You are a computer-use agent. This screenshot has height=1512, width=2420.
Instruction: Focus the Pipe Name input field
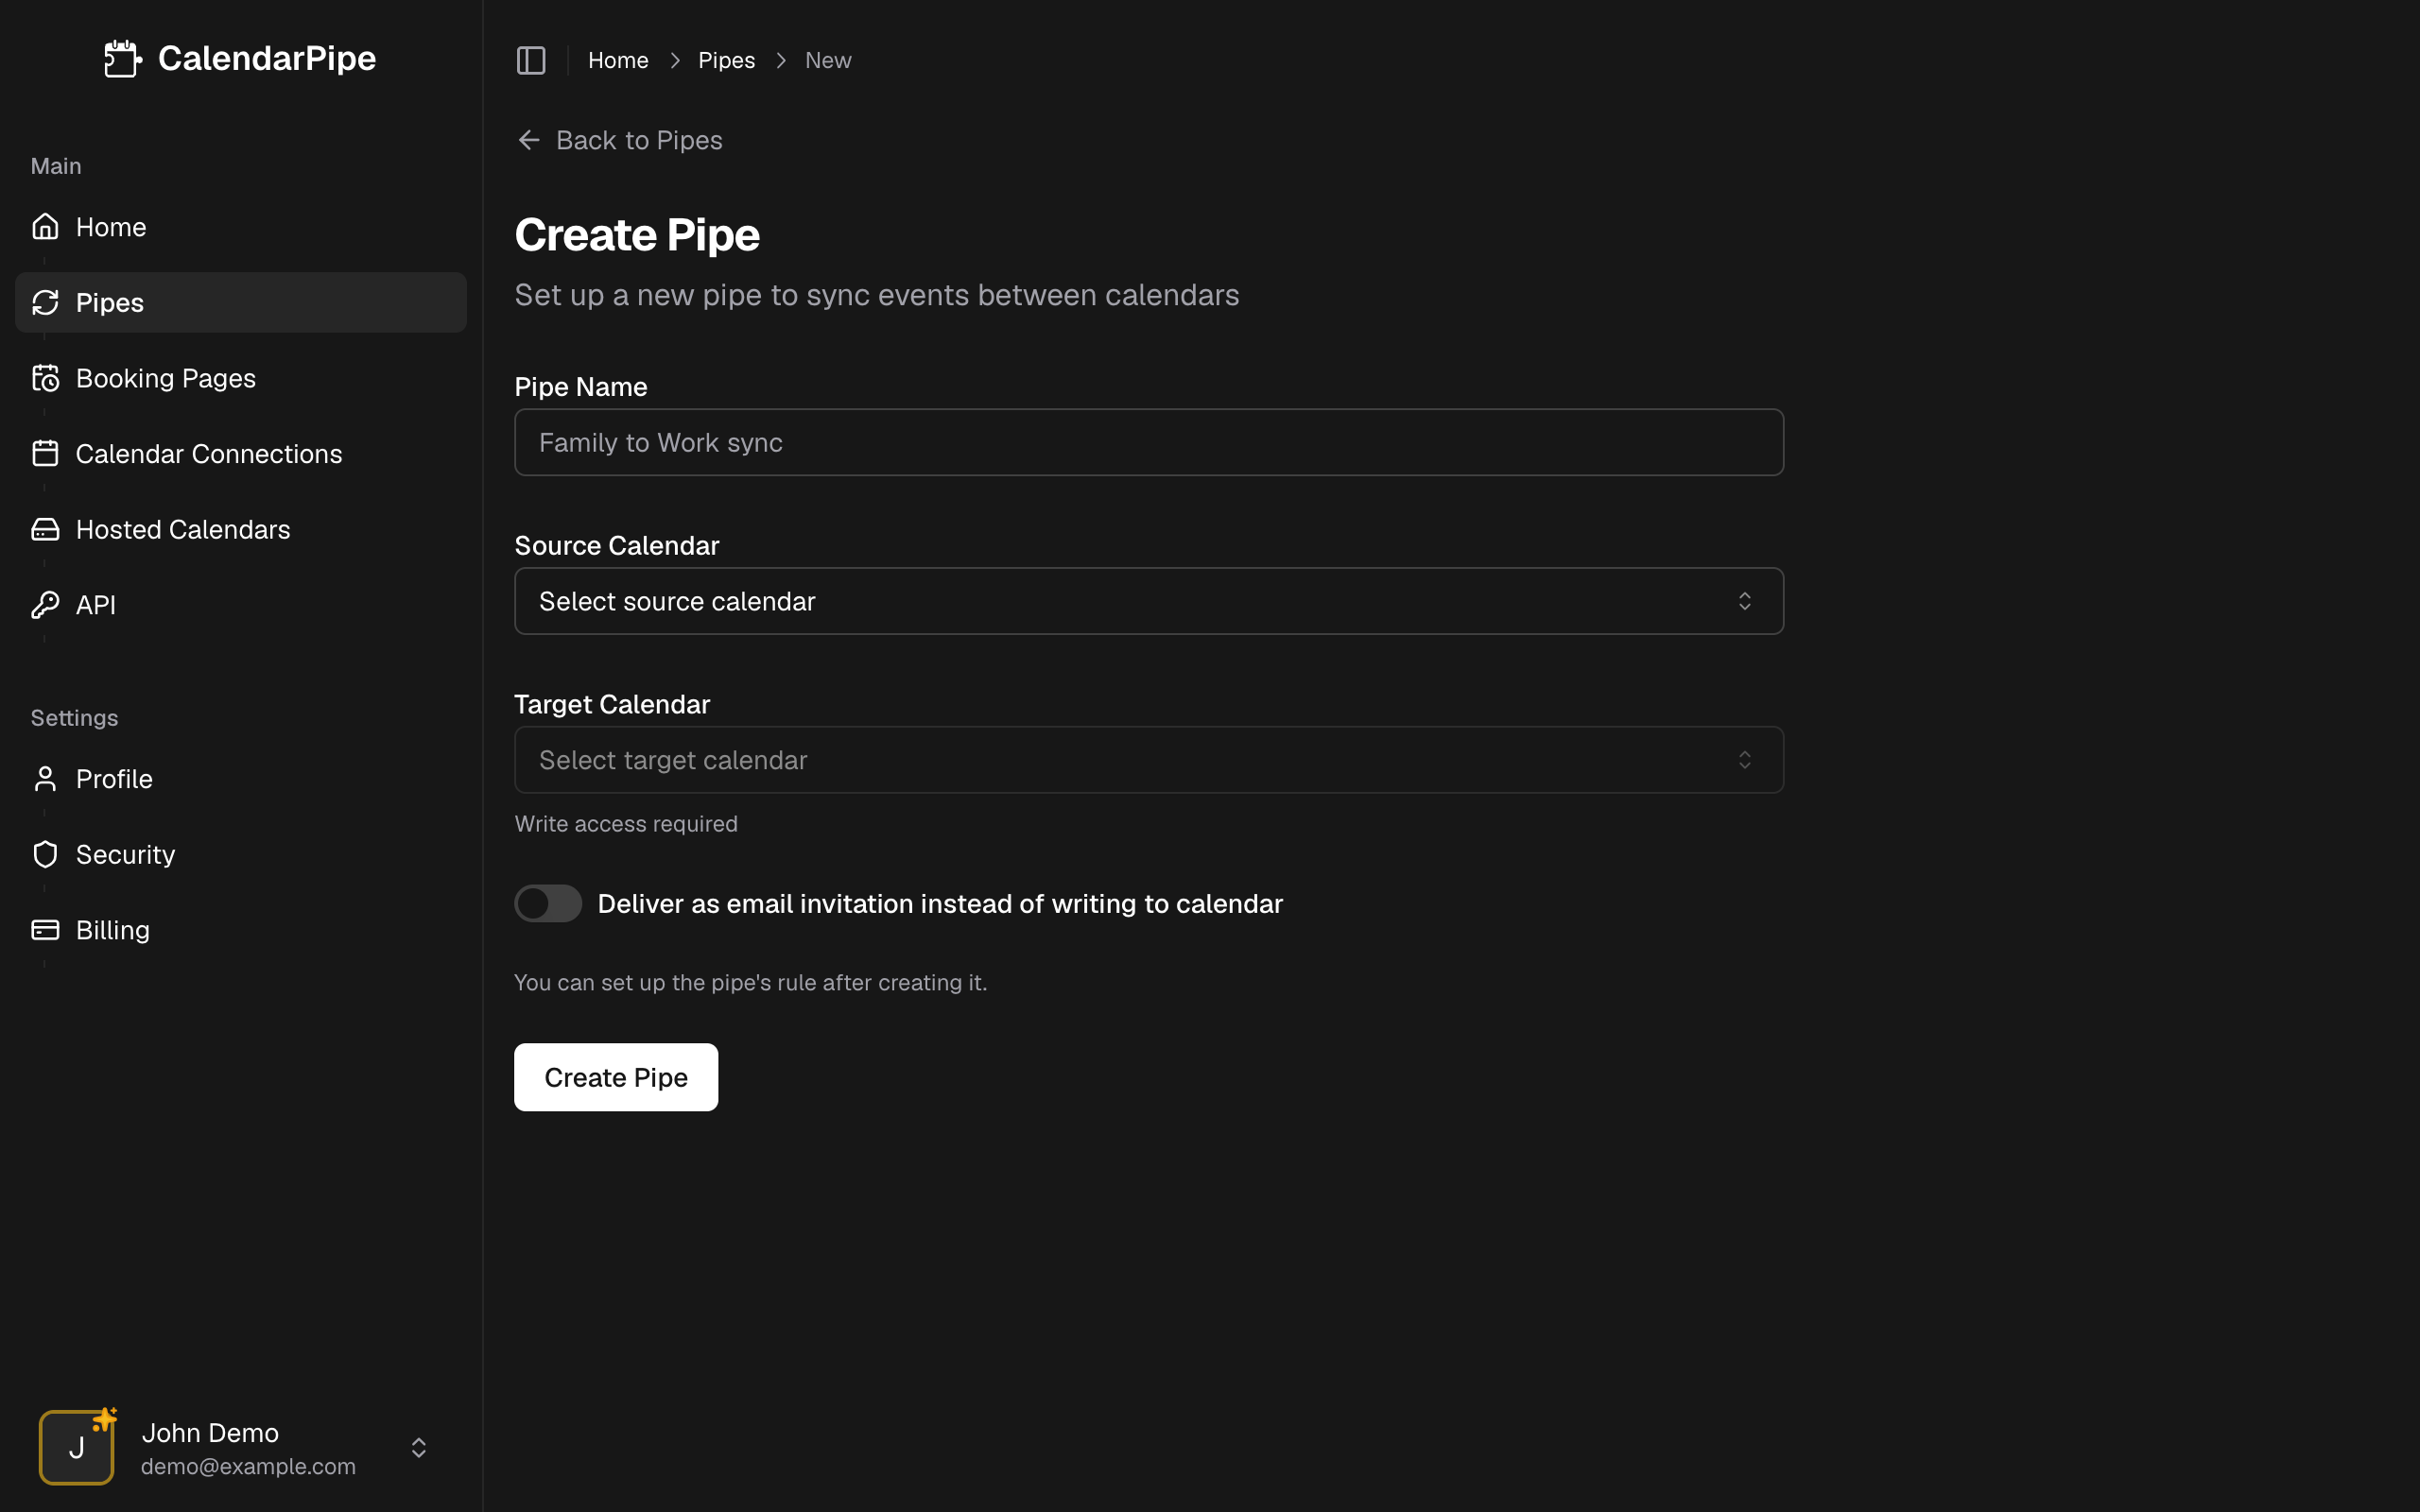[x=1148, y=442]
